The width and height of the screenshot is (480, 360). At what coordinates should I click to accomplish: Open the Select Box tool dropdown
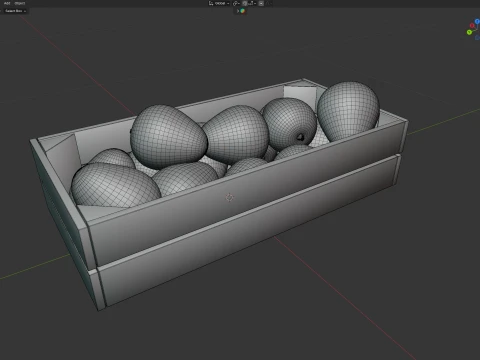[x=14, y=11]
